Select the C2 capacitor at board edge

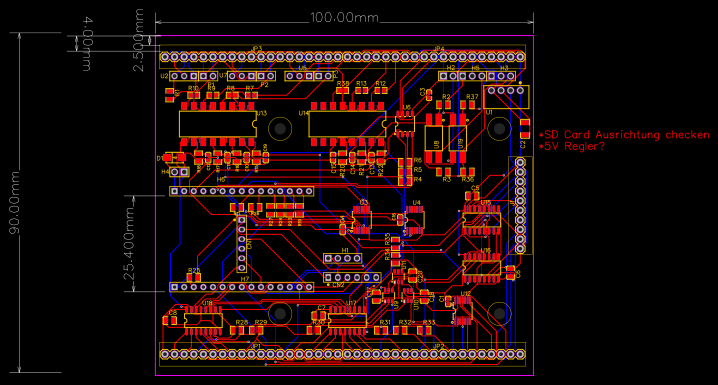pyautogui.click(x=525, y=129)
